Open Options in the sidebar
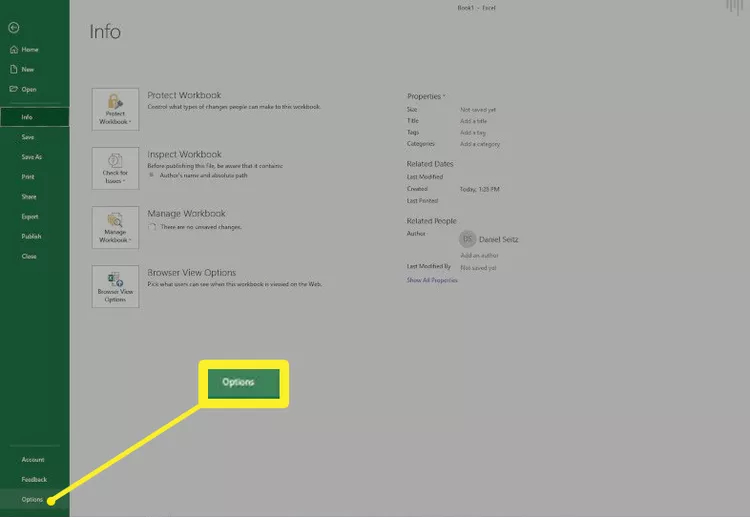This screenshot has width=750, height=517. (34, 499)
